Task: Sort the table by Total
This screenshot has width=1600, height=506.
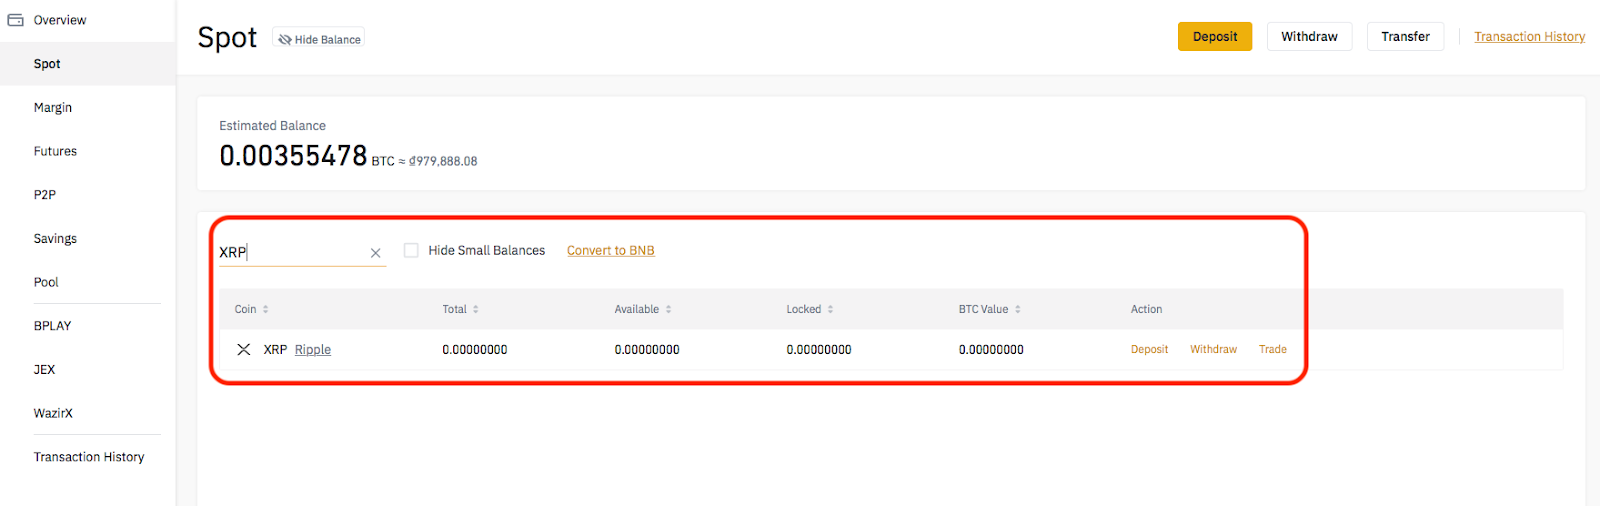Action: point(461,310)
